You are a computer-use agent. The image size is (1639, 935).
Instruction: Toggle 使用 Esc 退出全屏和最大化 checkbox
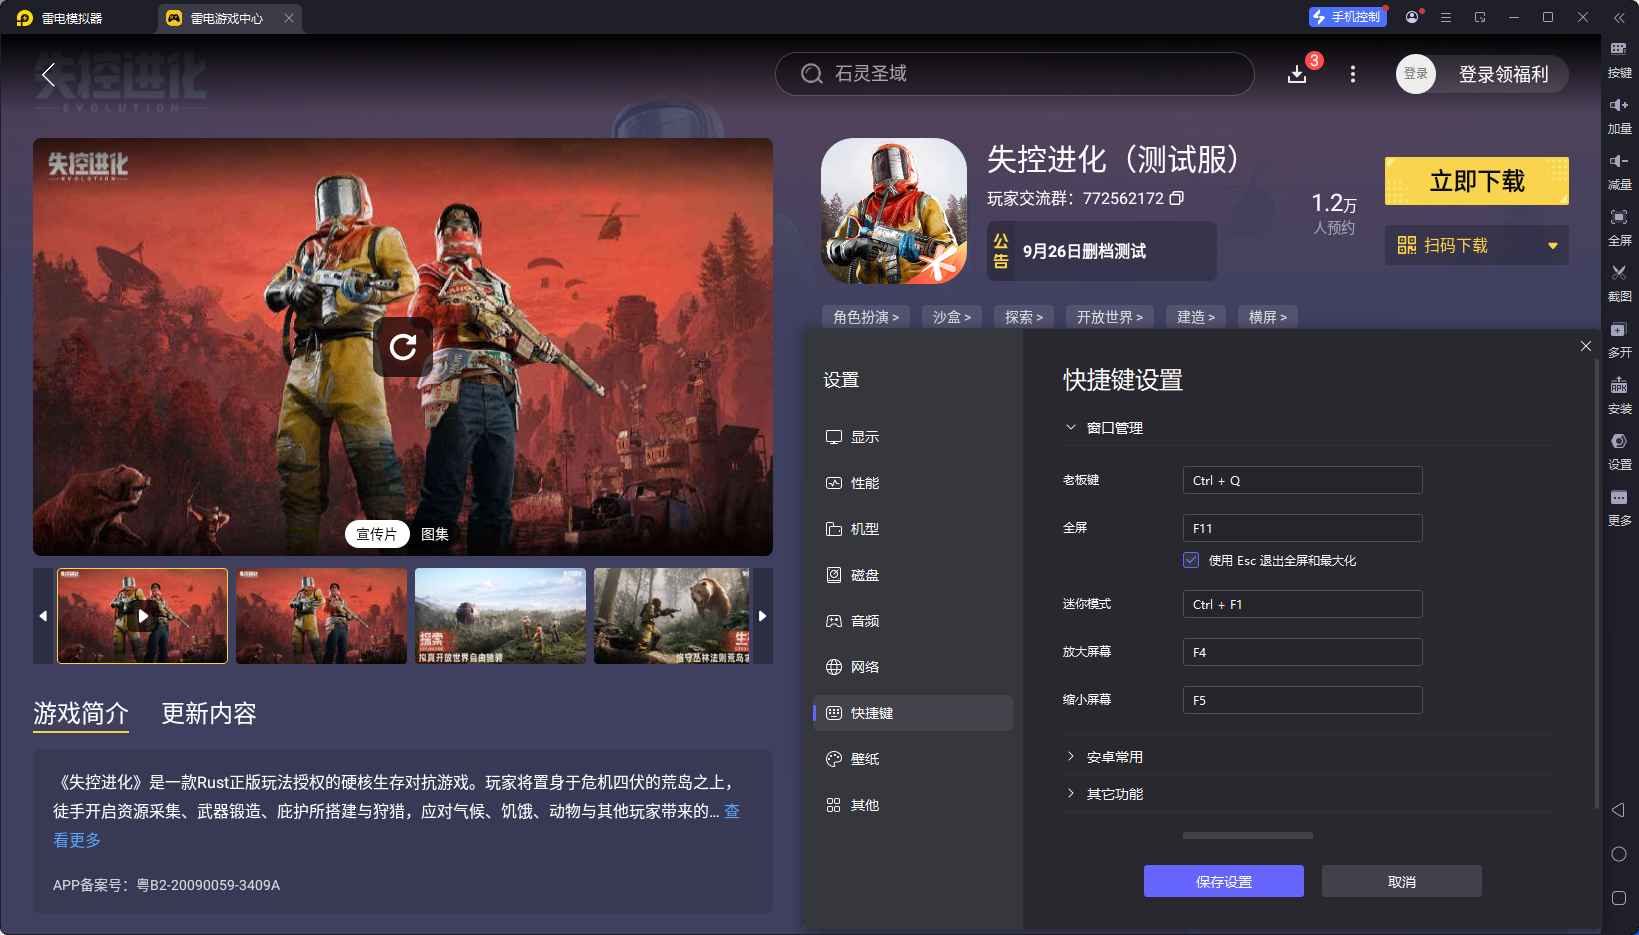click(x=1191, y=560)
